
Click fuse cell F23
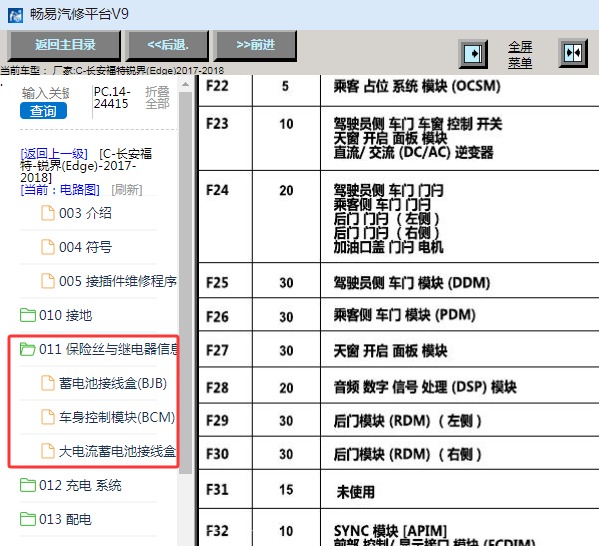point(217,124)
